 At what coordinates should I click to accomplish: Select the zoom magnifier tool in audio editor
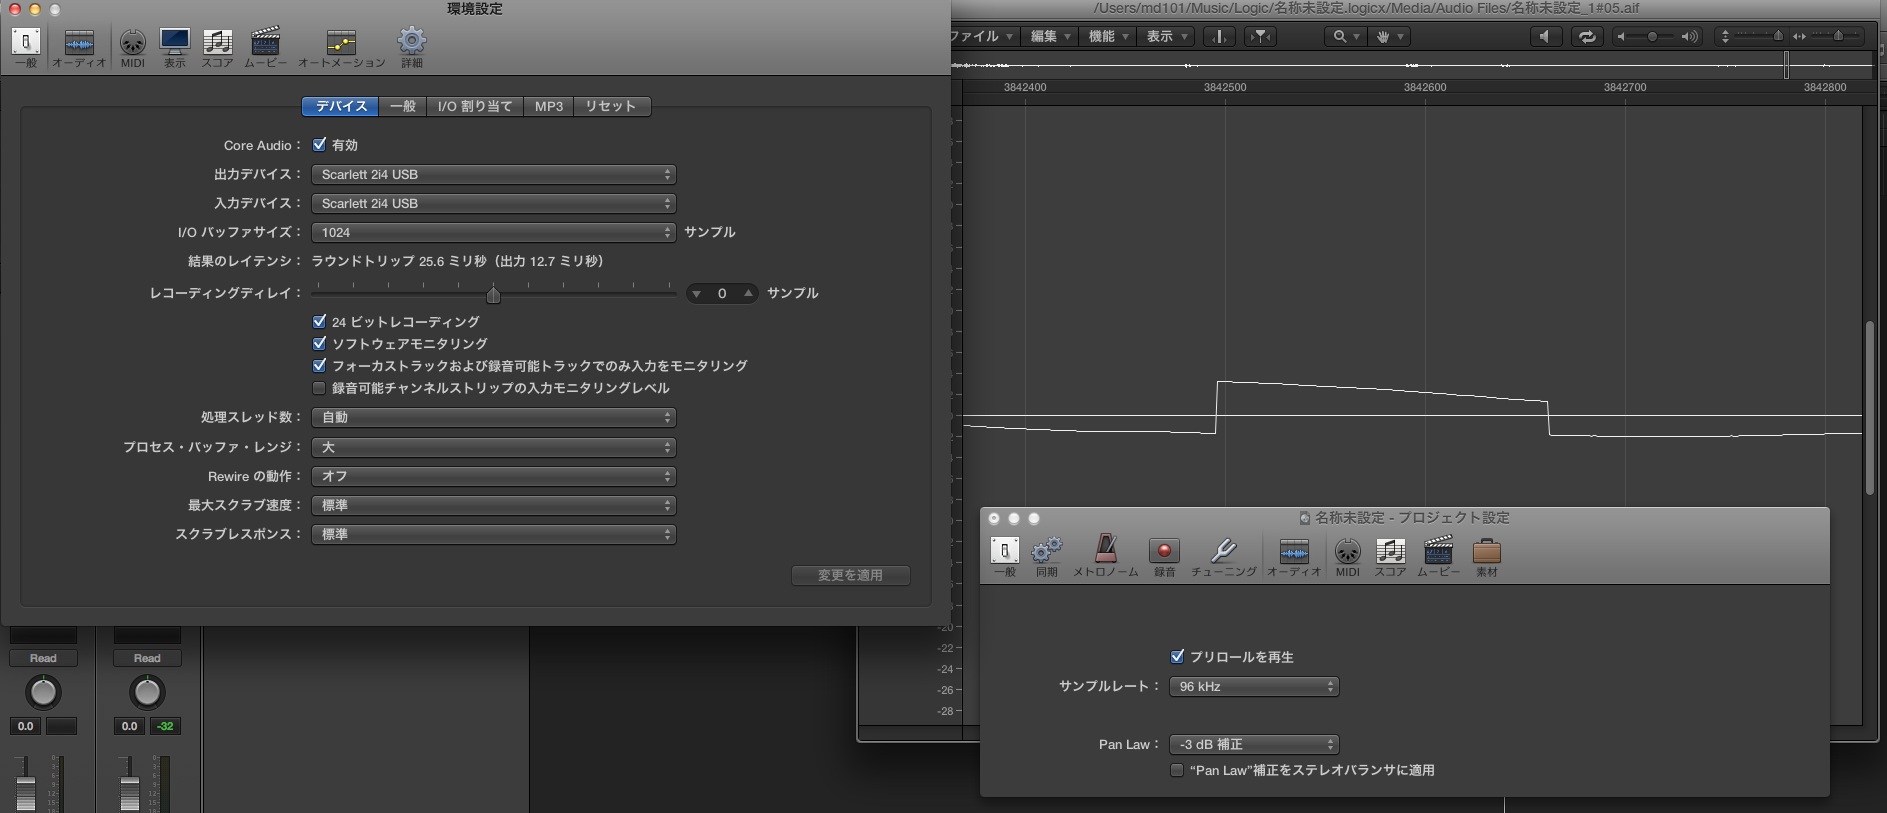tap(1346, 37)
